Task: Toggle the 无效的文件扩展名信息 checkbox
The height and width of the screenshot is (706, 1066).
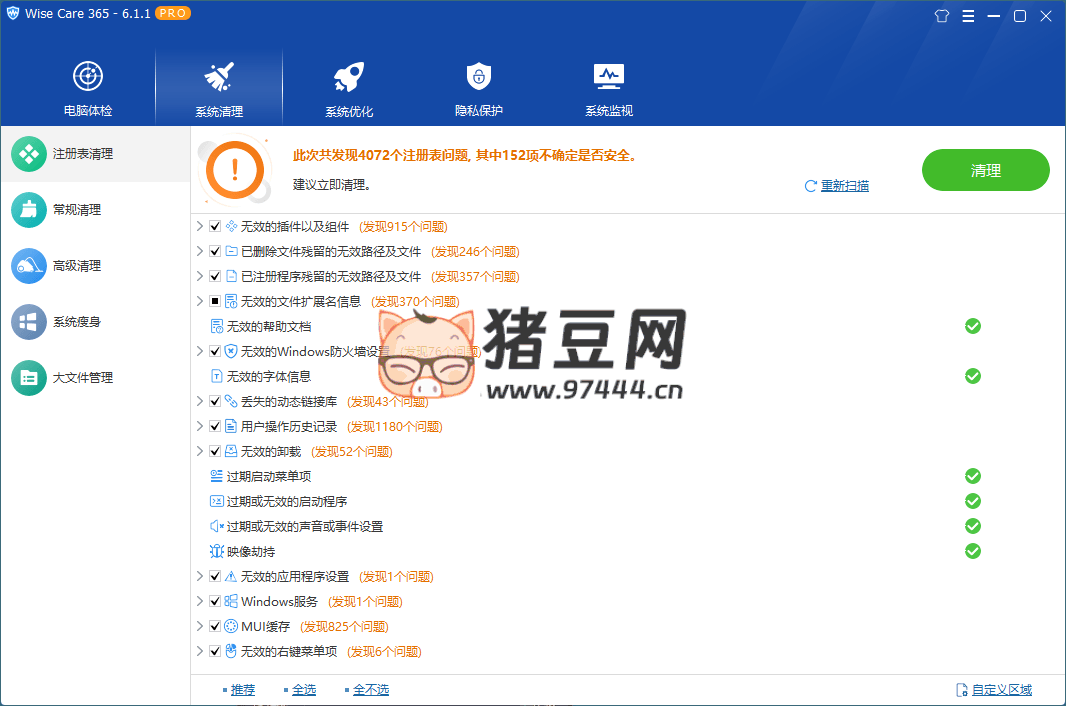Action: pos(215,302)
